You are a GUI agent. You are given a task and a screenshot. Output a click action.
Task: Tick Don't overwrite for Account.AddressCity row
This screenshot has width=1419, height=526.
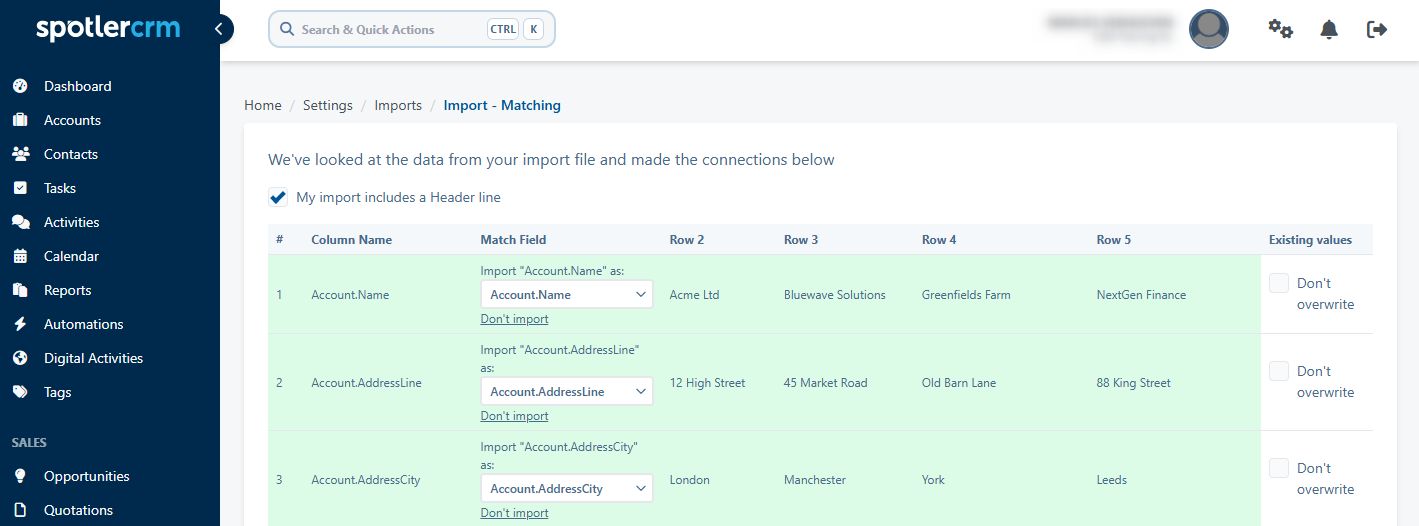coord(1279,468)
